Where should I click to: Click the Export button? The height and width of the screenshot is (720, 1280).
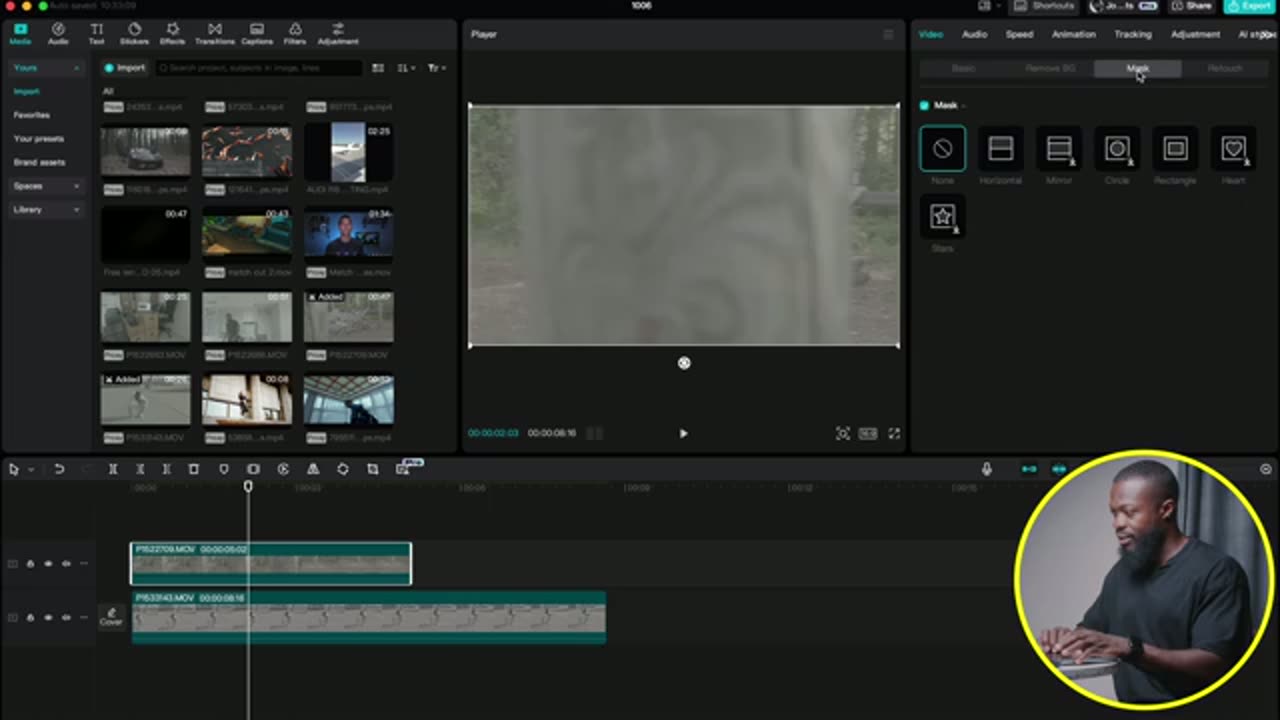click(x=1249, y=6)
